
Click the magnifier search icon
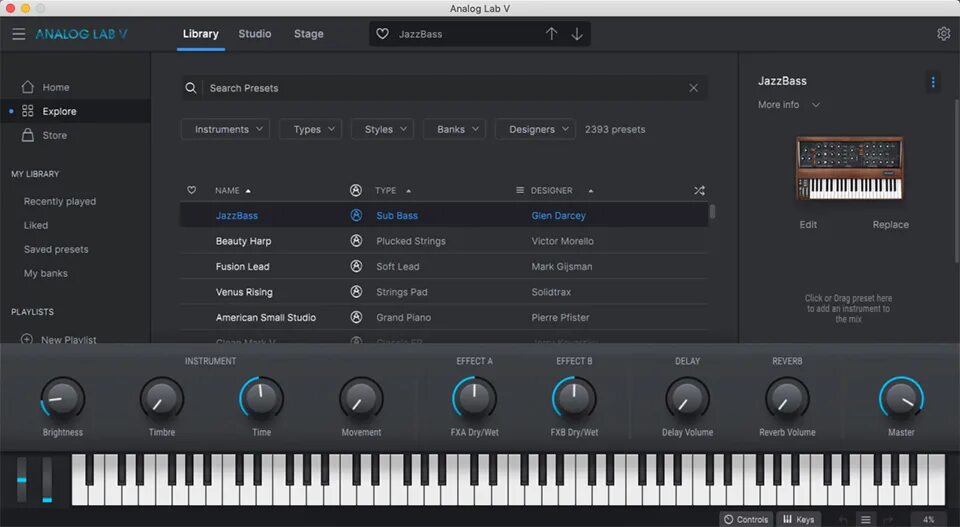pos(191,88)
